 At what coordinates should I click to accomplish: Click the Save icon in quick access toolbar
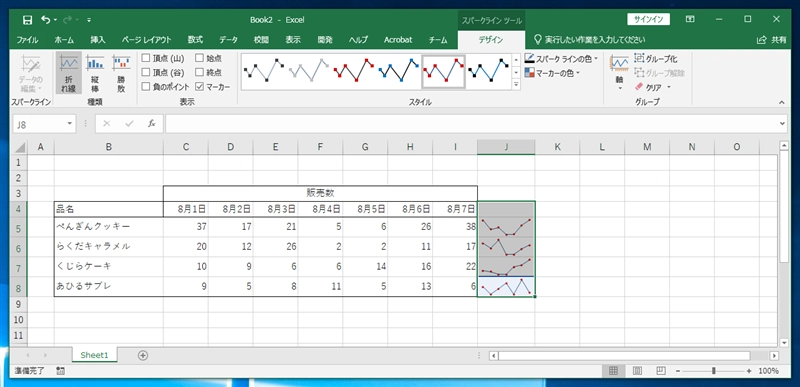click(x=28, y=20)
